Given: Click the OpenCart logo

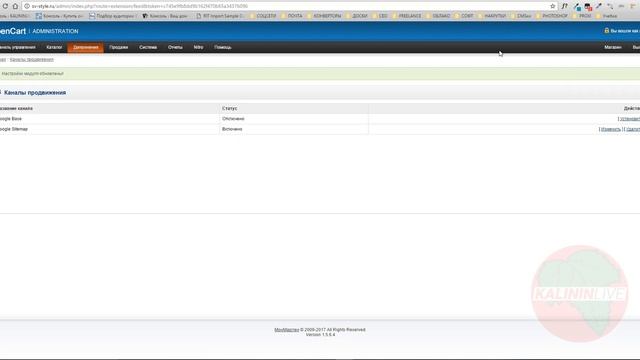Looking at the screenshot, I should click(x=13, y=31).
